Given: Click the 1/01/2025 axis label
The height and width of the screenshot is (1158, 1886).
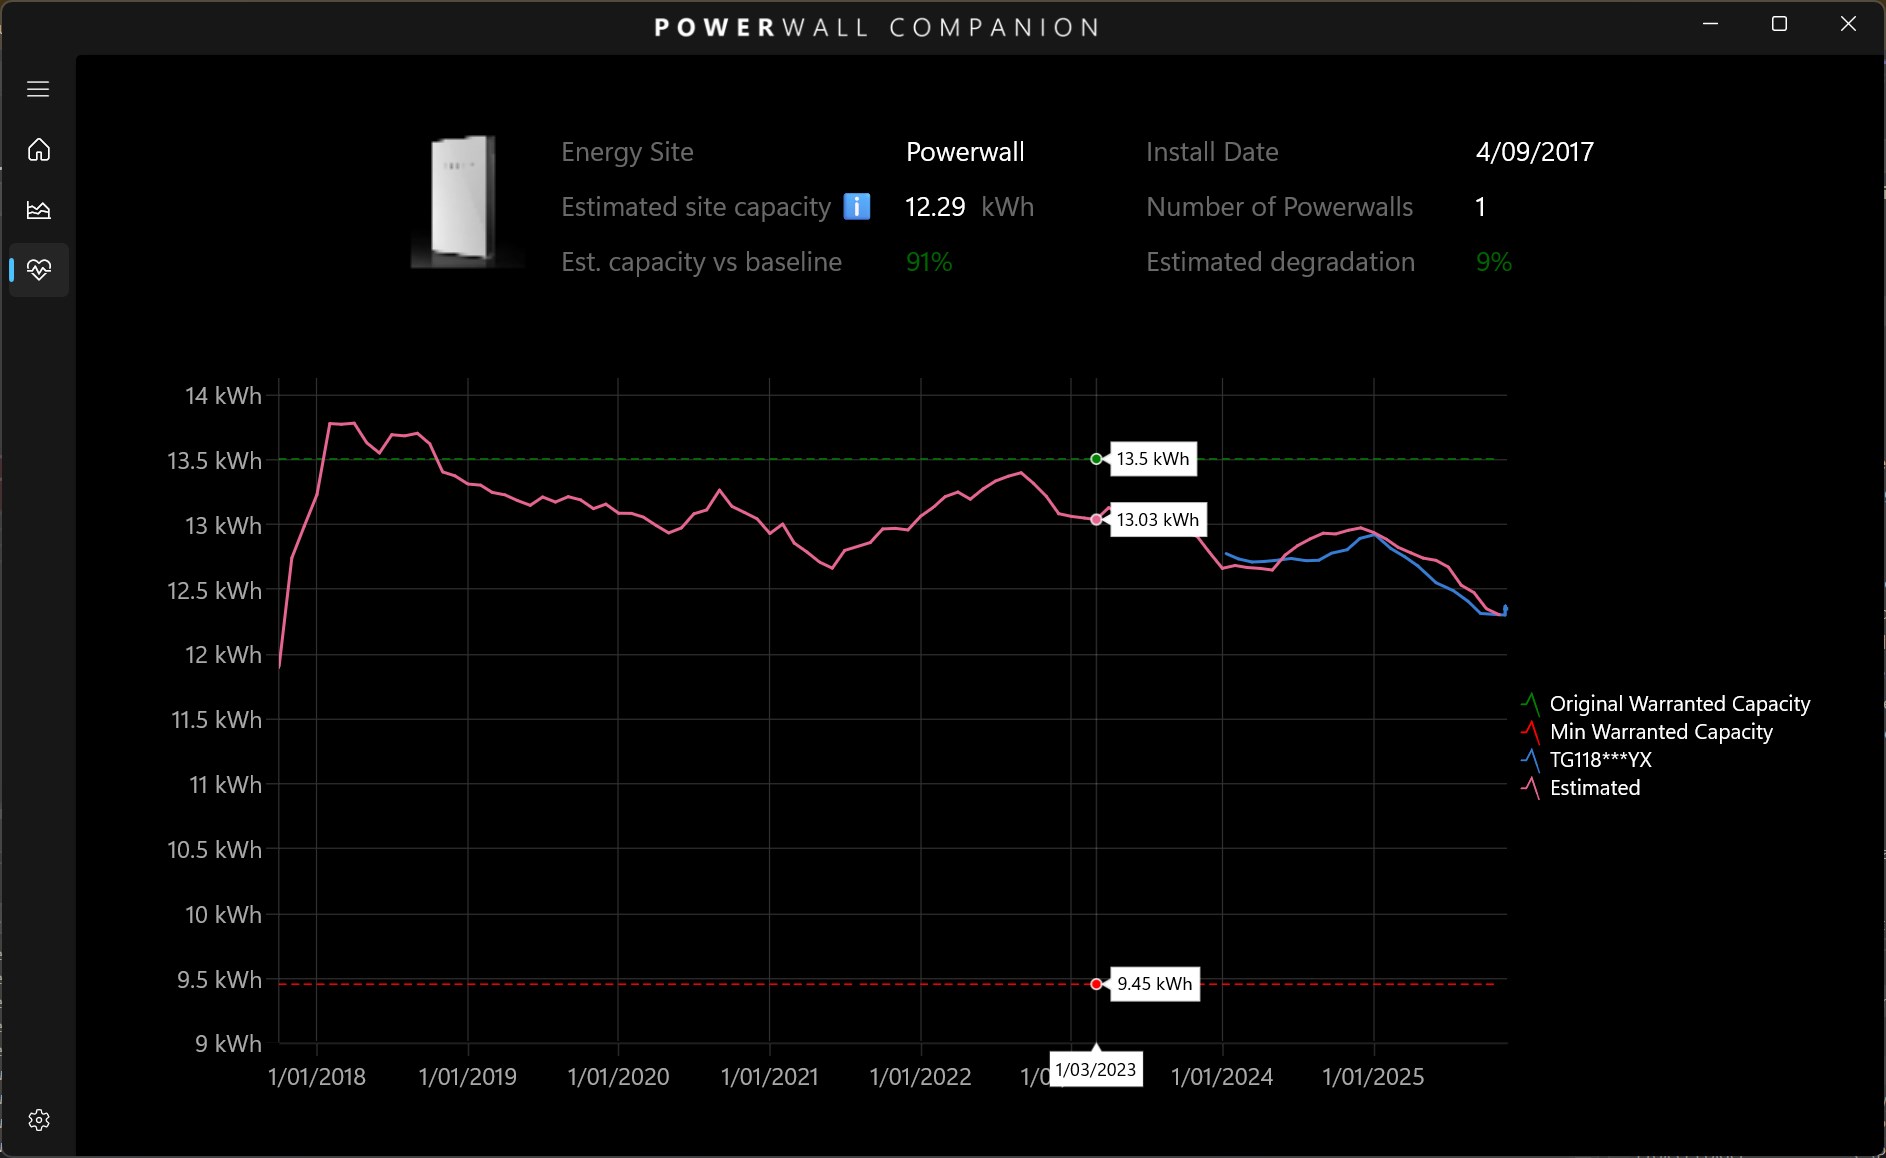Looking at the screenshot, I should click(x=1373, y=1077).
